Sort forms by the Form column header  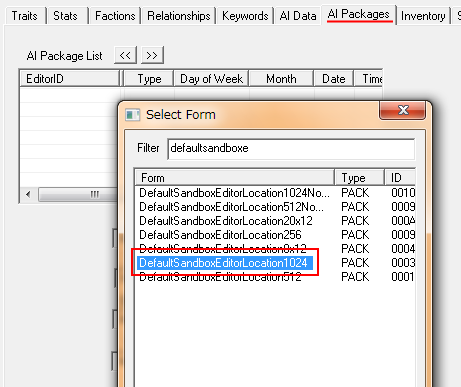point(235,177)
